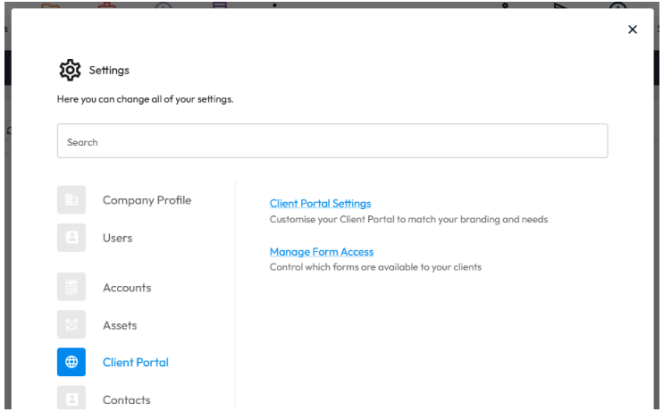The width and height of the screenshot is (663, 412).
Task: Click the Settings heading text
Action: (x=109, y=70)
